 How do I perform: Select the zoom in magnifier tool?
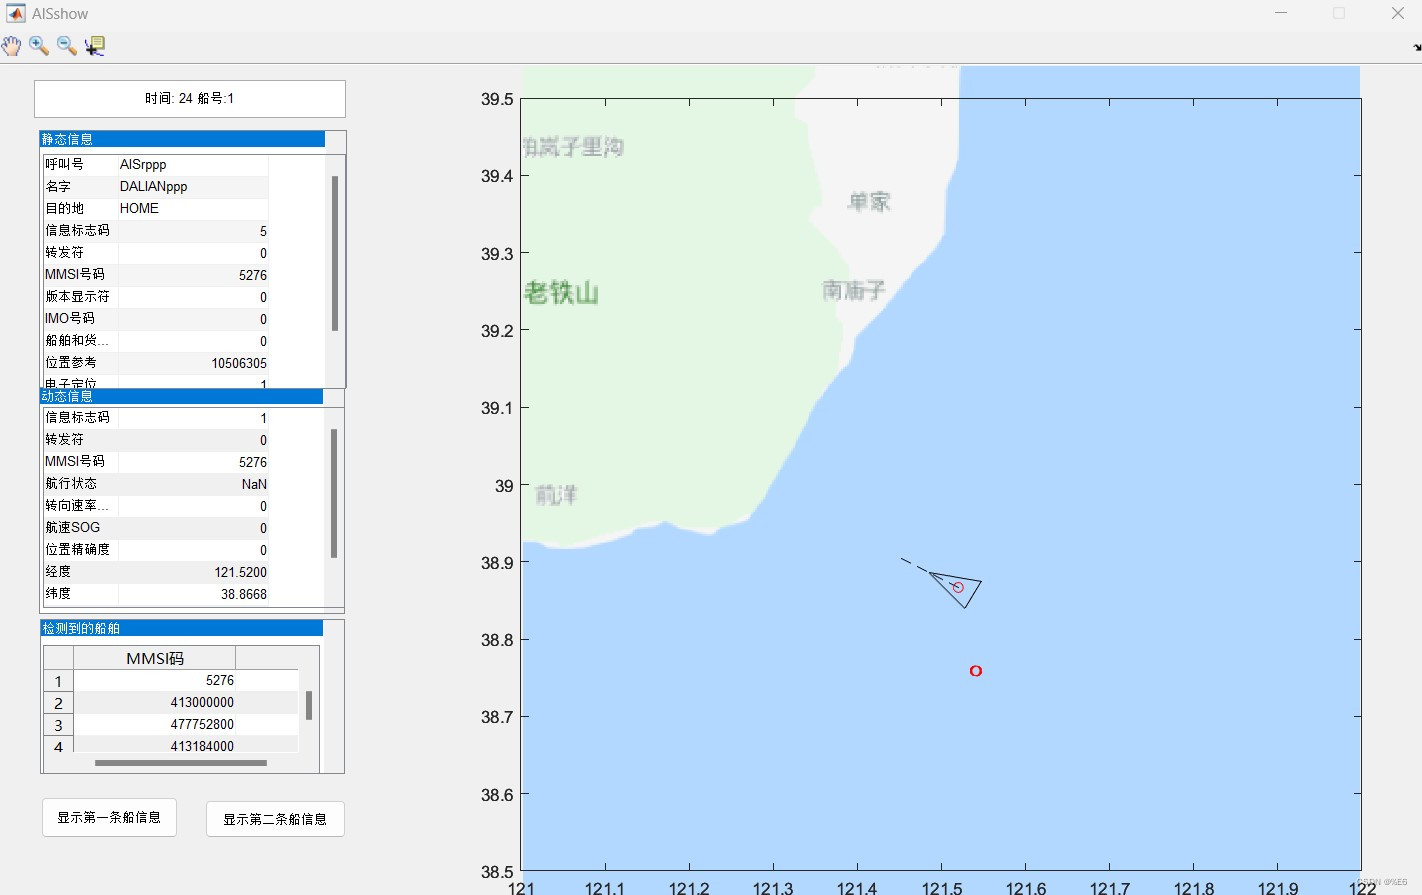click(x=39, y=45)
